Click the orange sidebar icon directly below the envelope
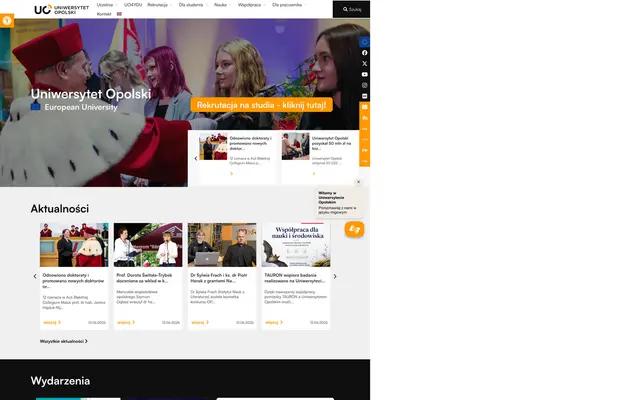The image size is (640, 400). point(364,118)
